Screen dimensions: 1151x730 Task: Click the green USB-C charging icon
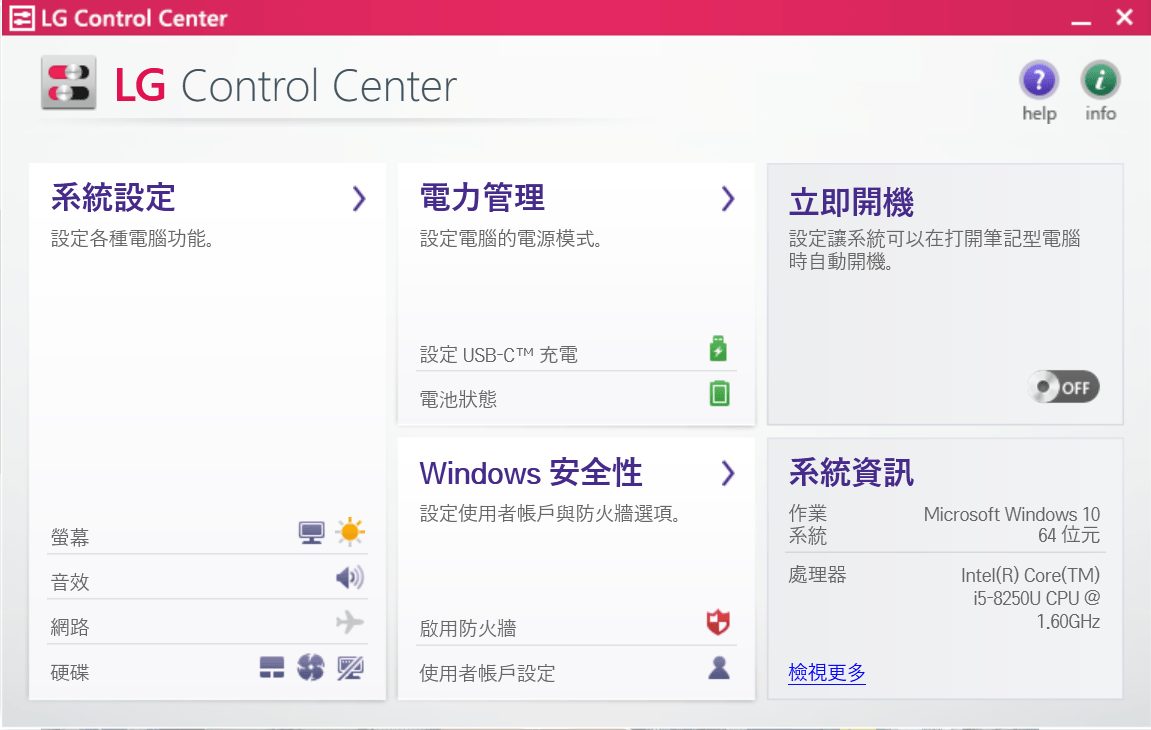718,349
